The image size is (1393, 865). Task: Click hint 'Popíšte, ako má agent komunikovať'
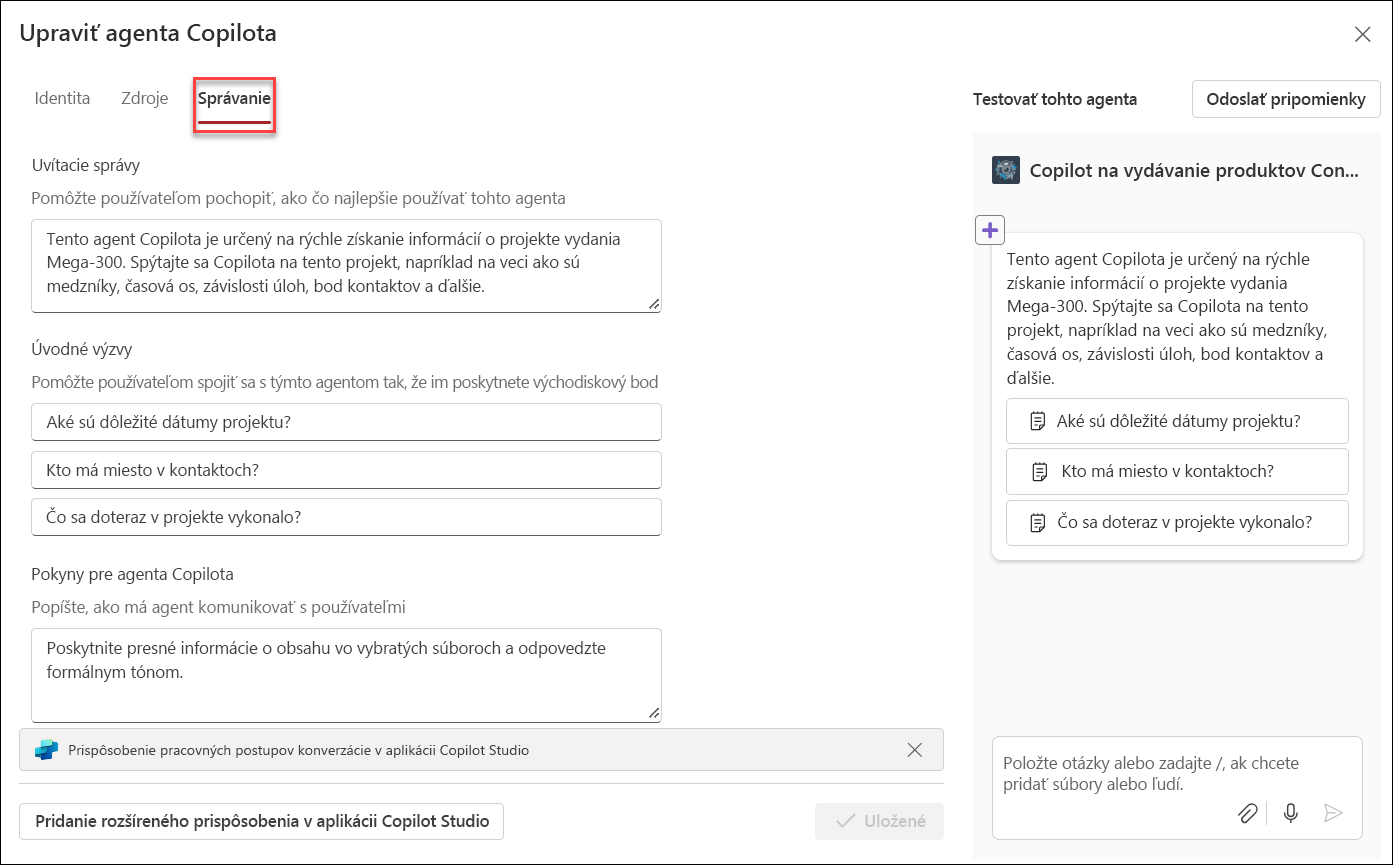(218, 607)
